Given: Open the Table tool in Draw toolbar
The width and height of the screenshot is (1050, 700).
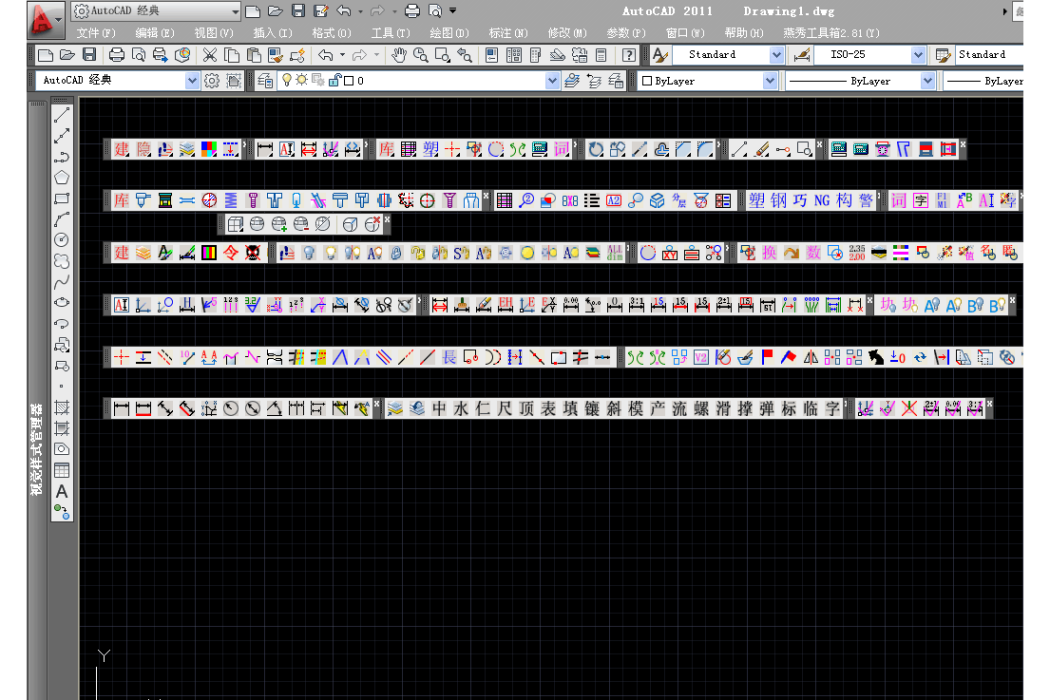Looking at the screenshot, I should pos(62,470).
